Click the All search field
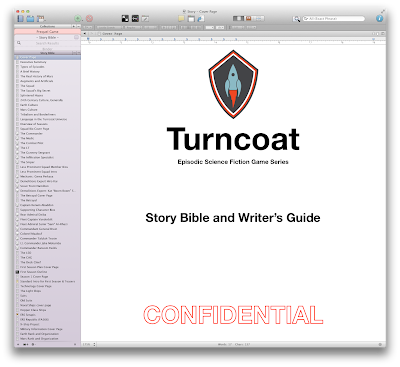Screen dimensions: 400x367 coord(333,19)
